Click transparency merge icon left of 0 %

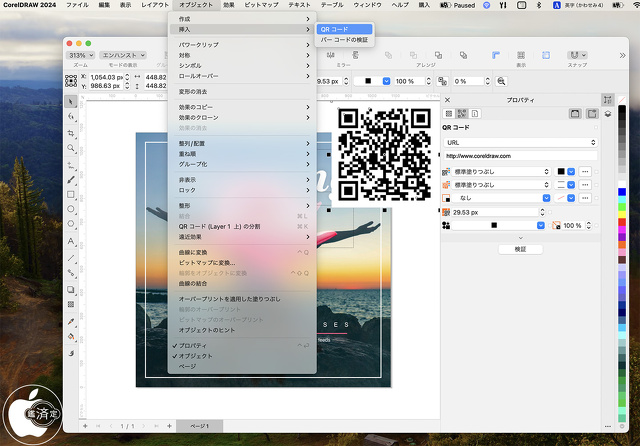[x=442, y=81]
